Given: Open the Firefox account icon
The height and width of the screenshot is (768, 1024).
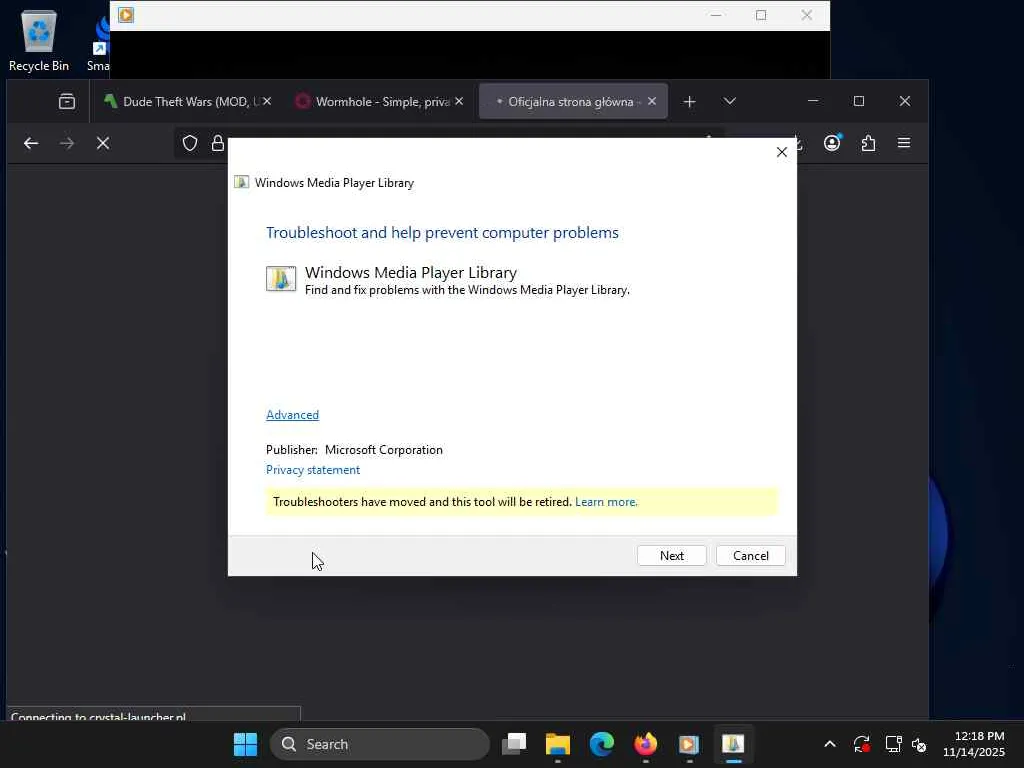Looking at the screenshot, I should tap(832, 143).
